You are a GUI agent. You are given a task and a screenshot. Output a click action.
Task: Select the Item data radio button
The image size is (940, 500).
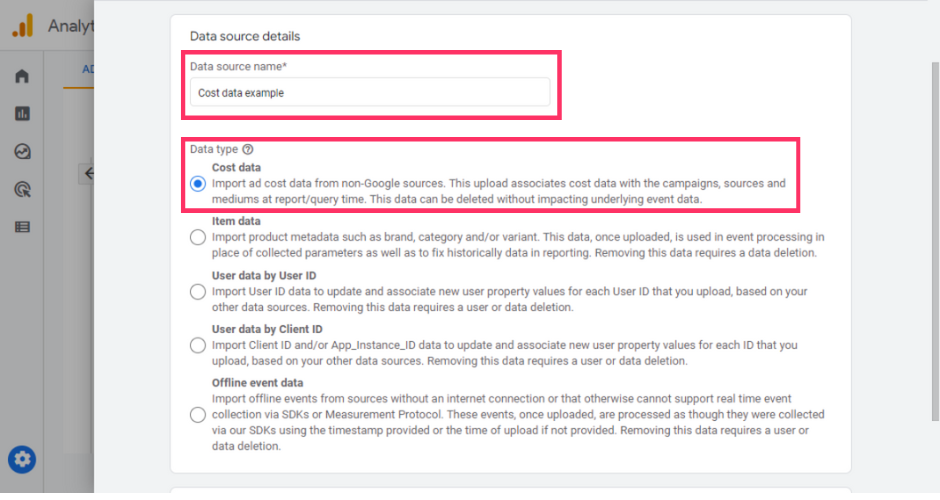point(198,238)
